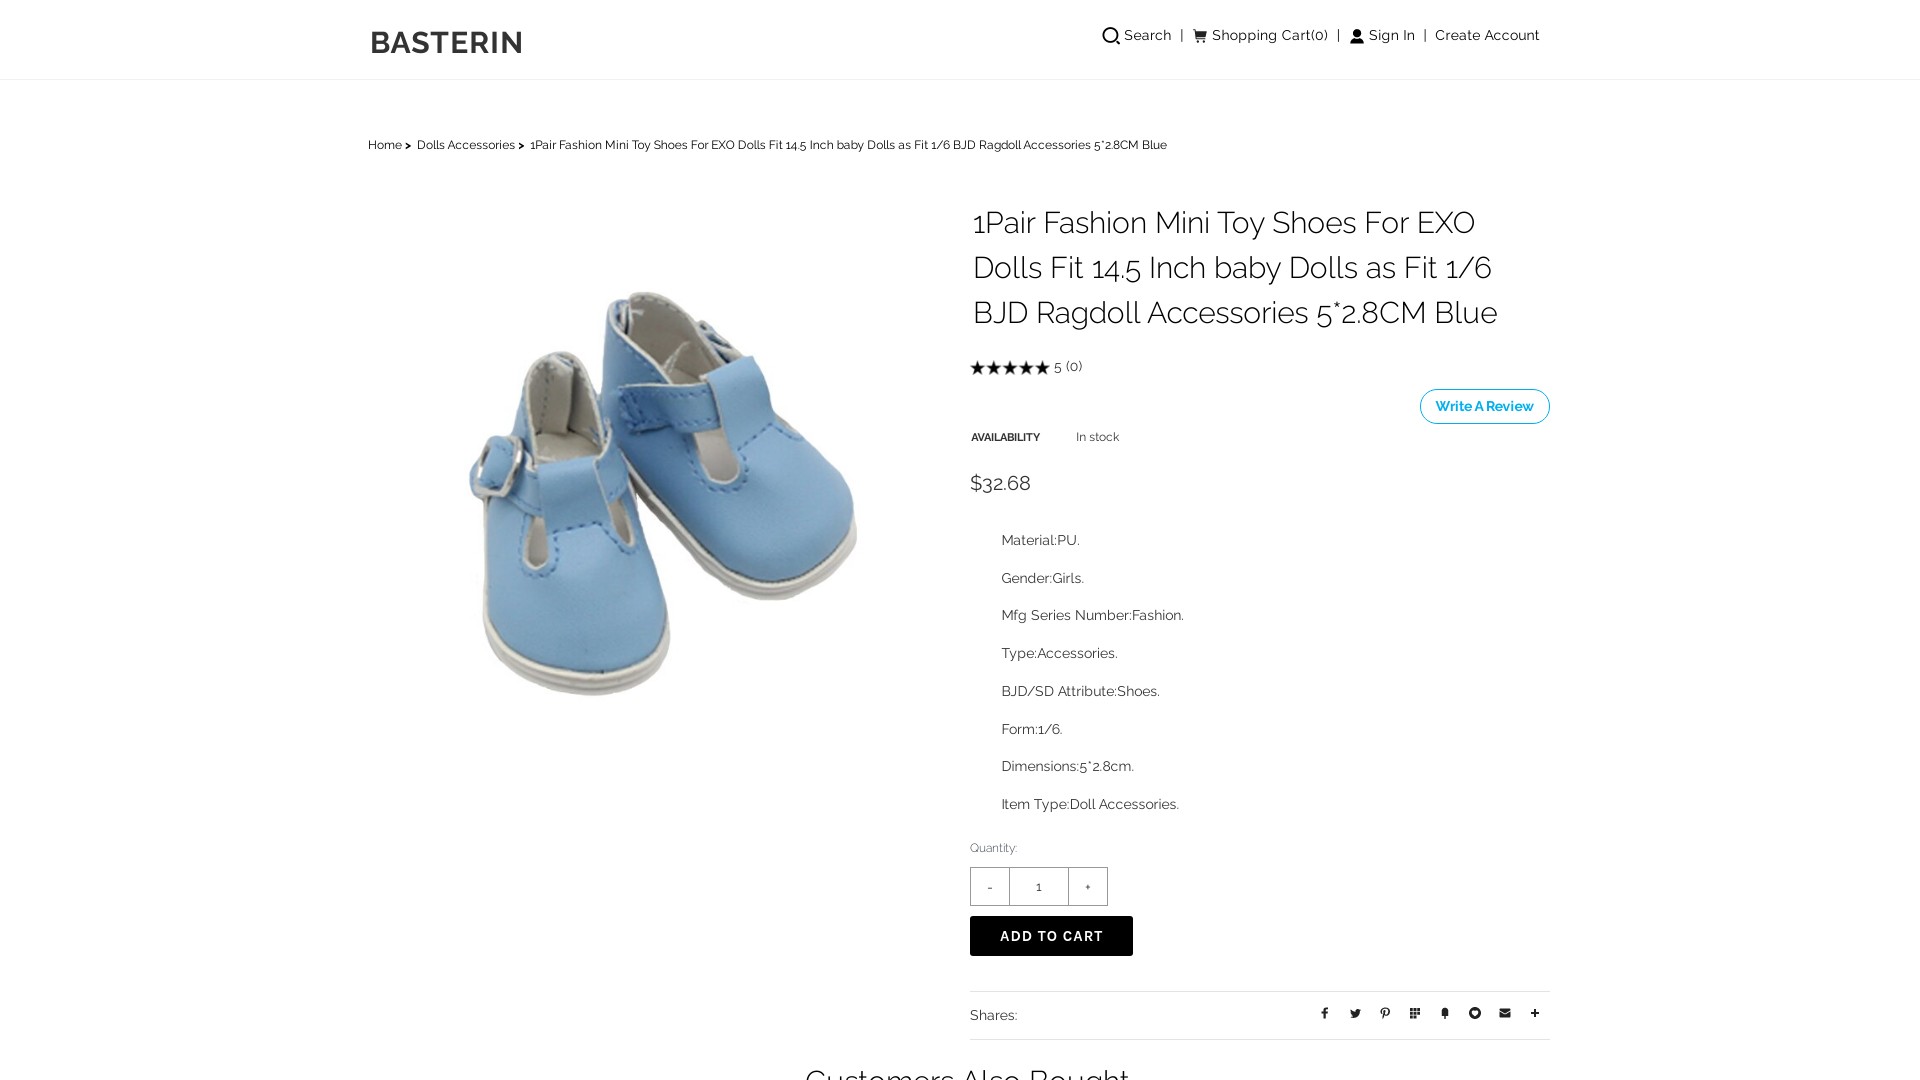The width and height of the screenshot is (1920, 1080).
Task: Show more sharing options plus icon
Action: click(x=1535, y=1014)
